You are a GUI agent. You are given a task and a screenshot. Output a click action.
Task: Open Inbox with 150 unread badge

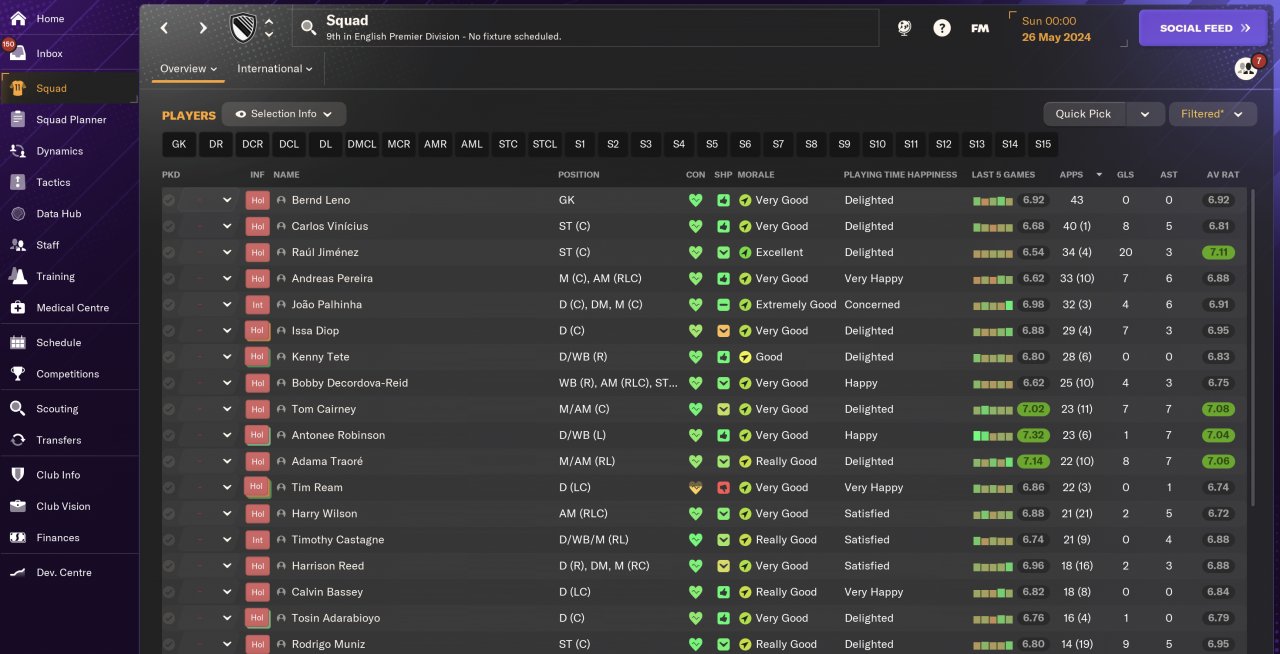click(x=18, y=53)
